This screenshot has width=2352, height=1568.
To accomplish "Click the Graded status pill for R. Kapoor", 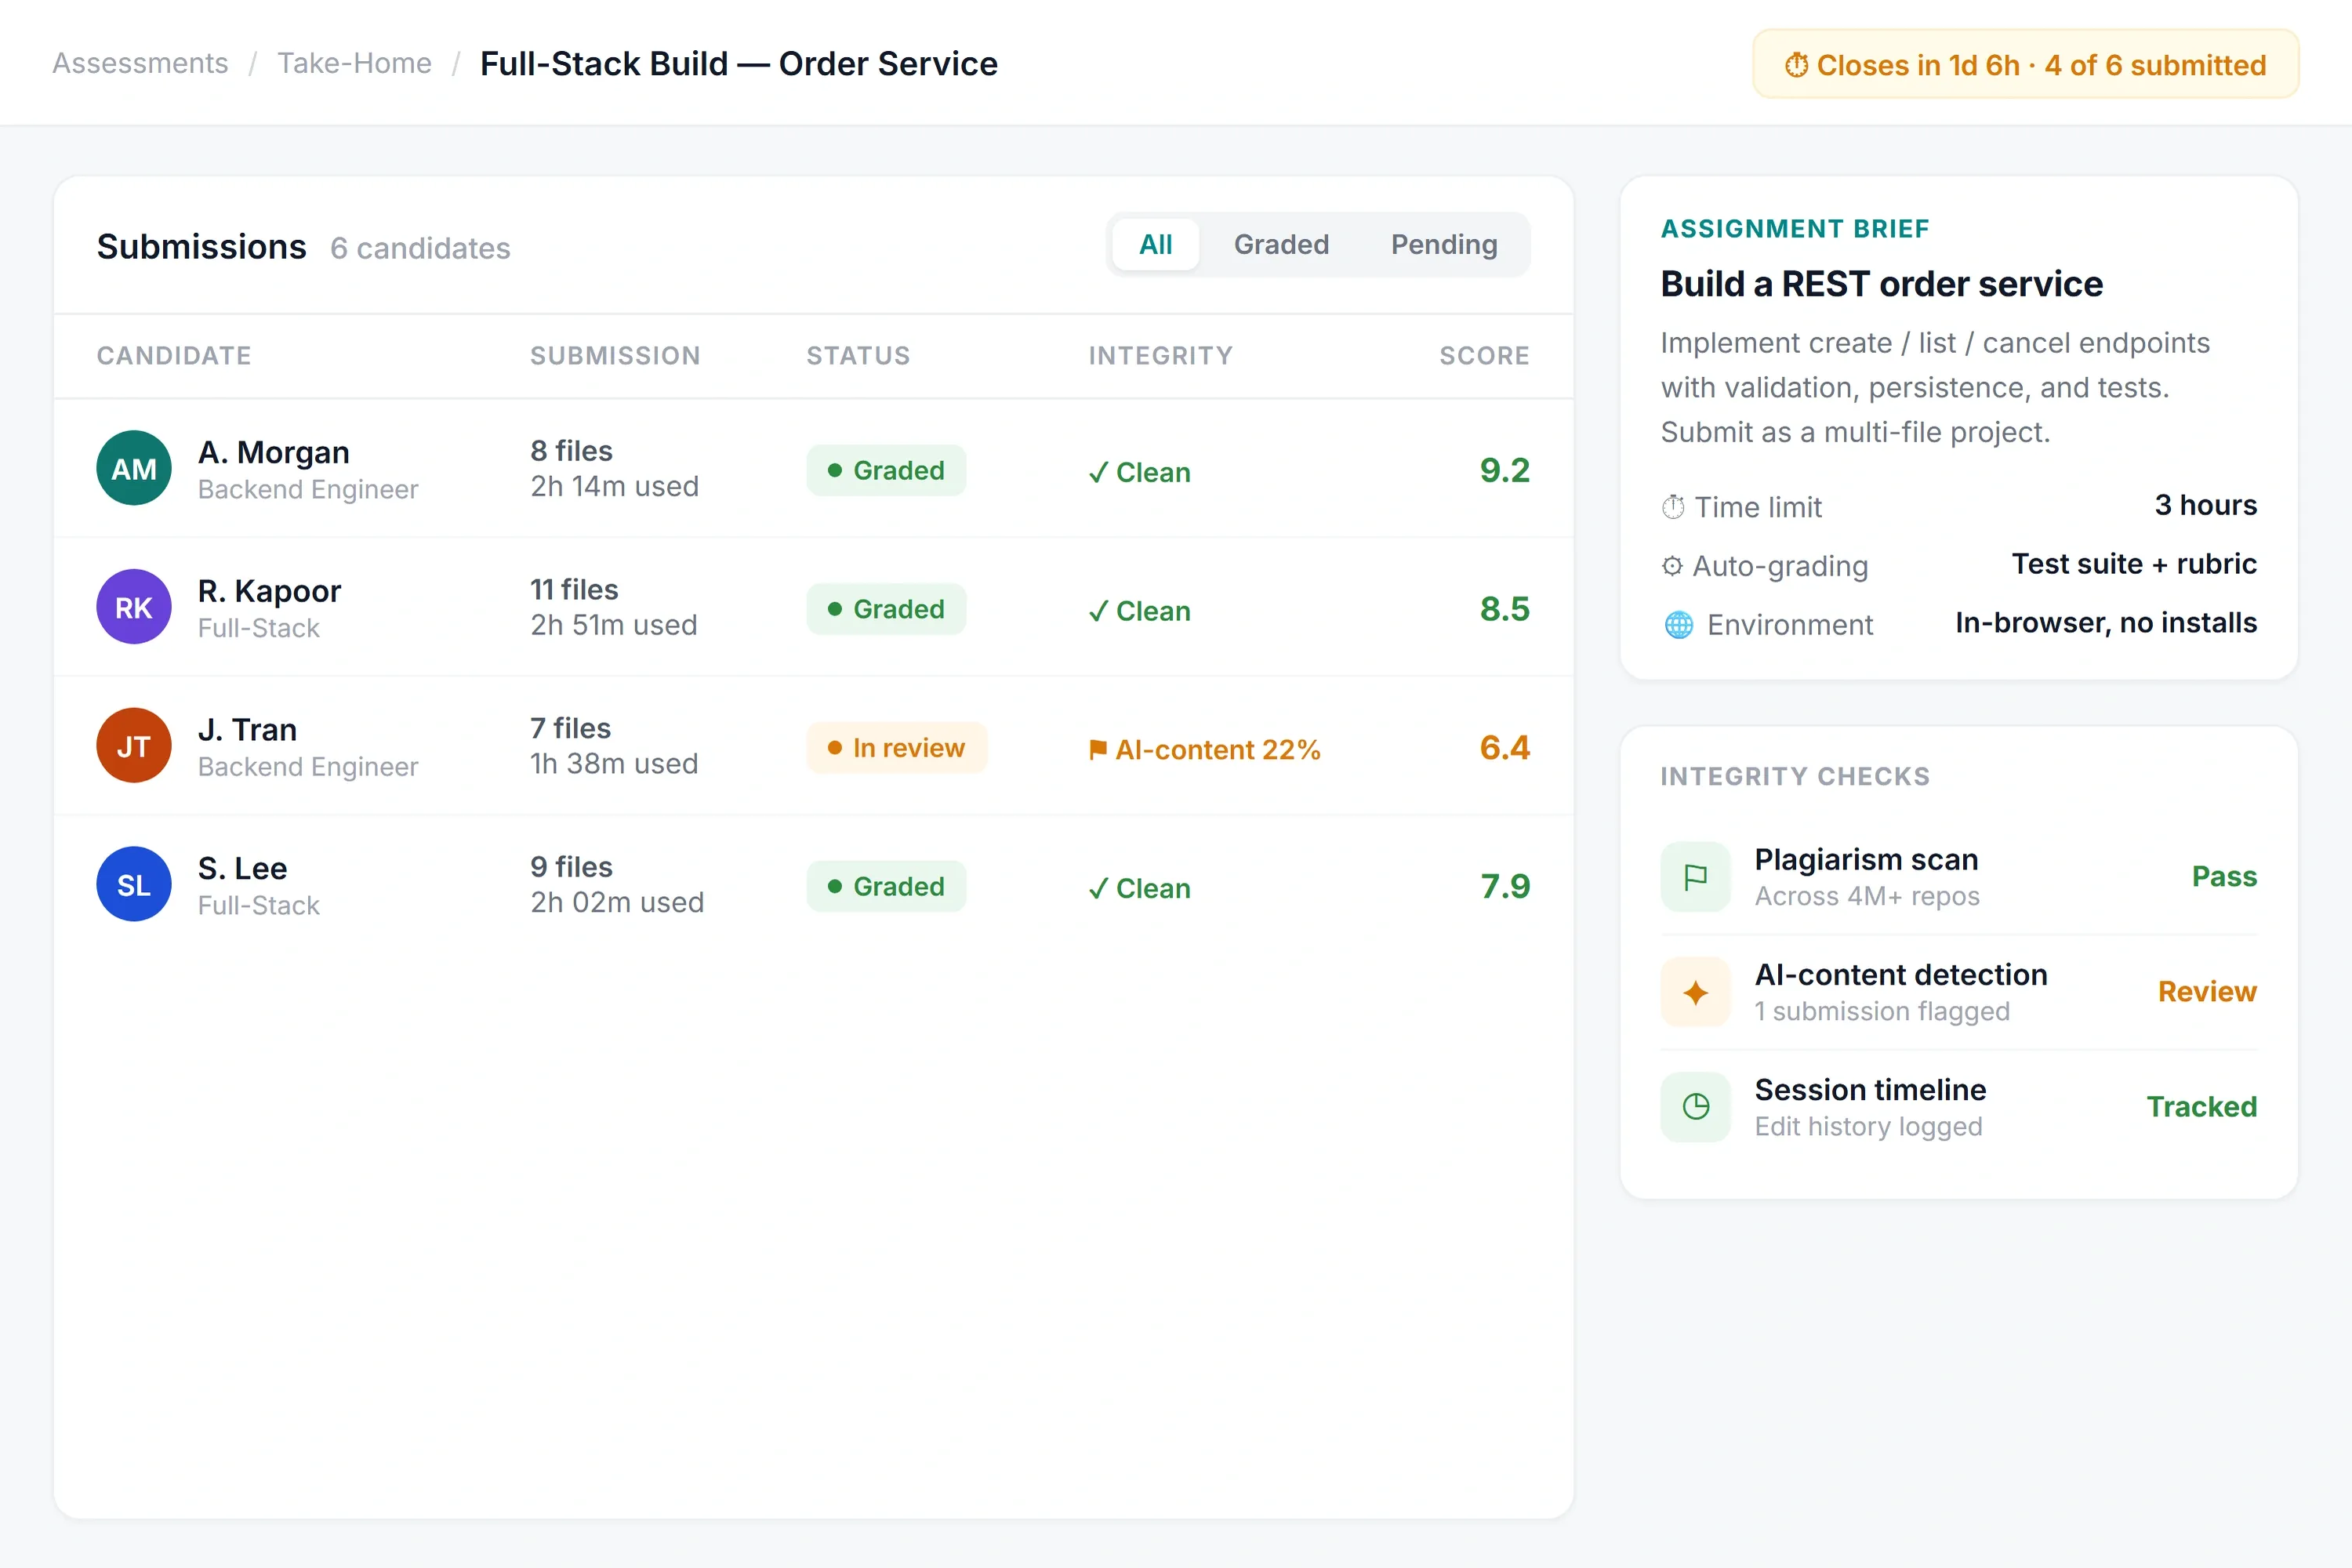I will click(886, 609).
